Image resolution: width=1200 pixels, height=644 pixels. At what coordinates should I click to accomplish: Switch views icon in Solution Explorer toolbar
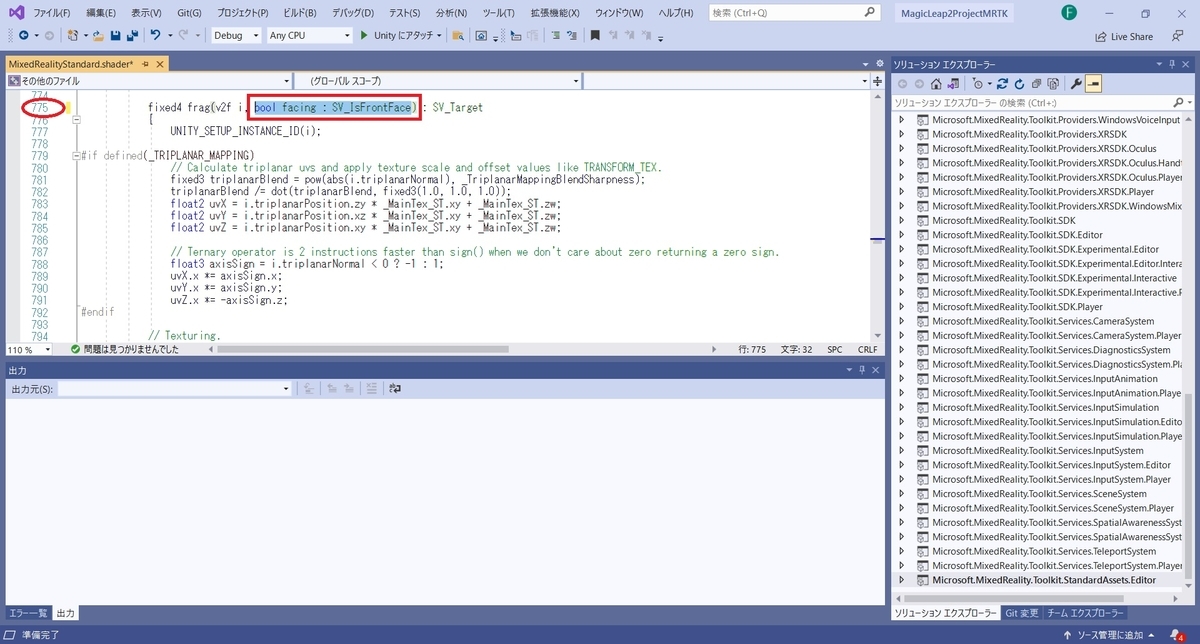coord(954,84)
